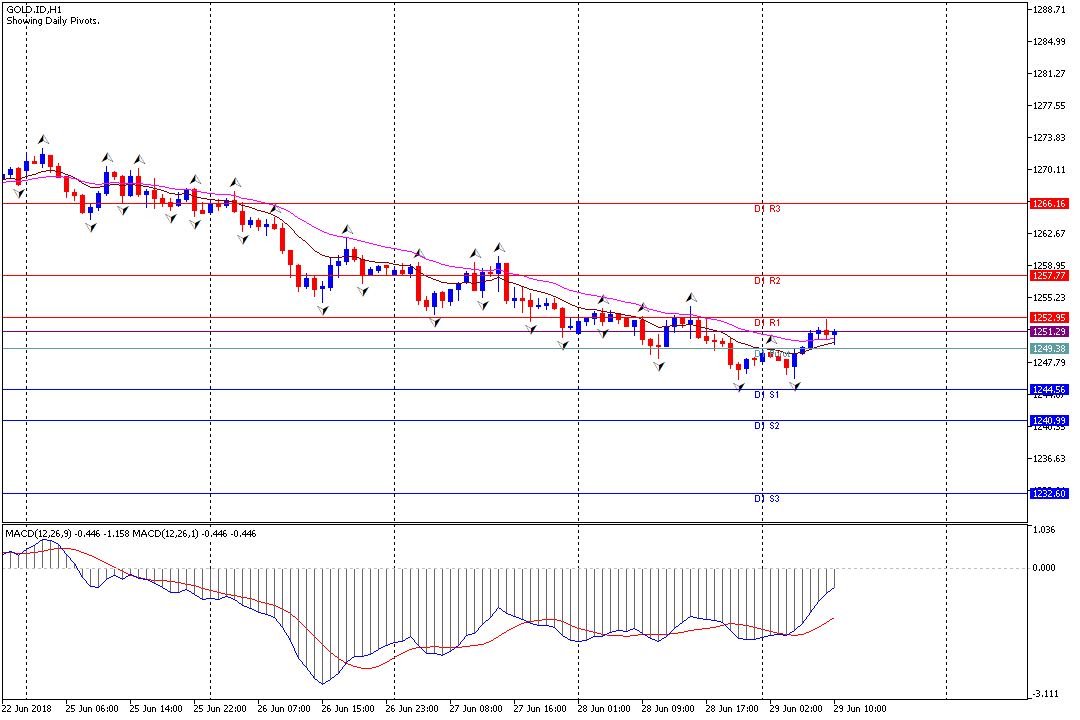Image resolution: width=1080 pixels, height=720 pixels.
Task: Click the teal 1249.38 pivot price tag
Action: click(1049, 349)
